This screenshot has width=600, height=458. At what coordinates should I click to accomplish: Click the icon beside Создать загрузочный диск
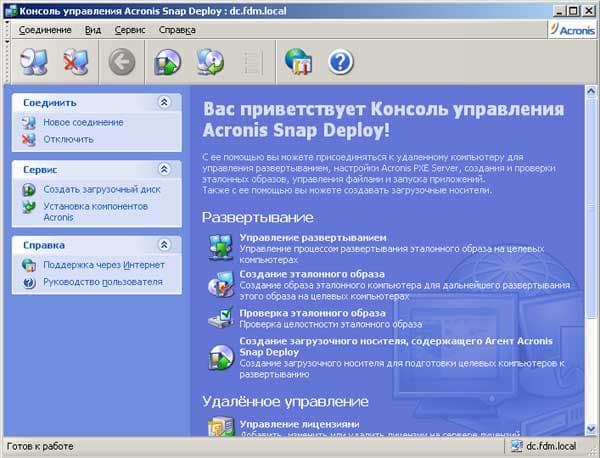coord(29,189)
